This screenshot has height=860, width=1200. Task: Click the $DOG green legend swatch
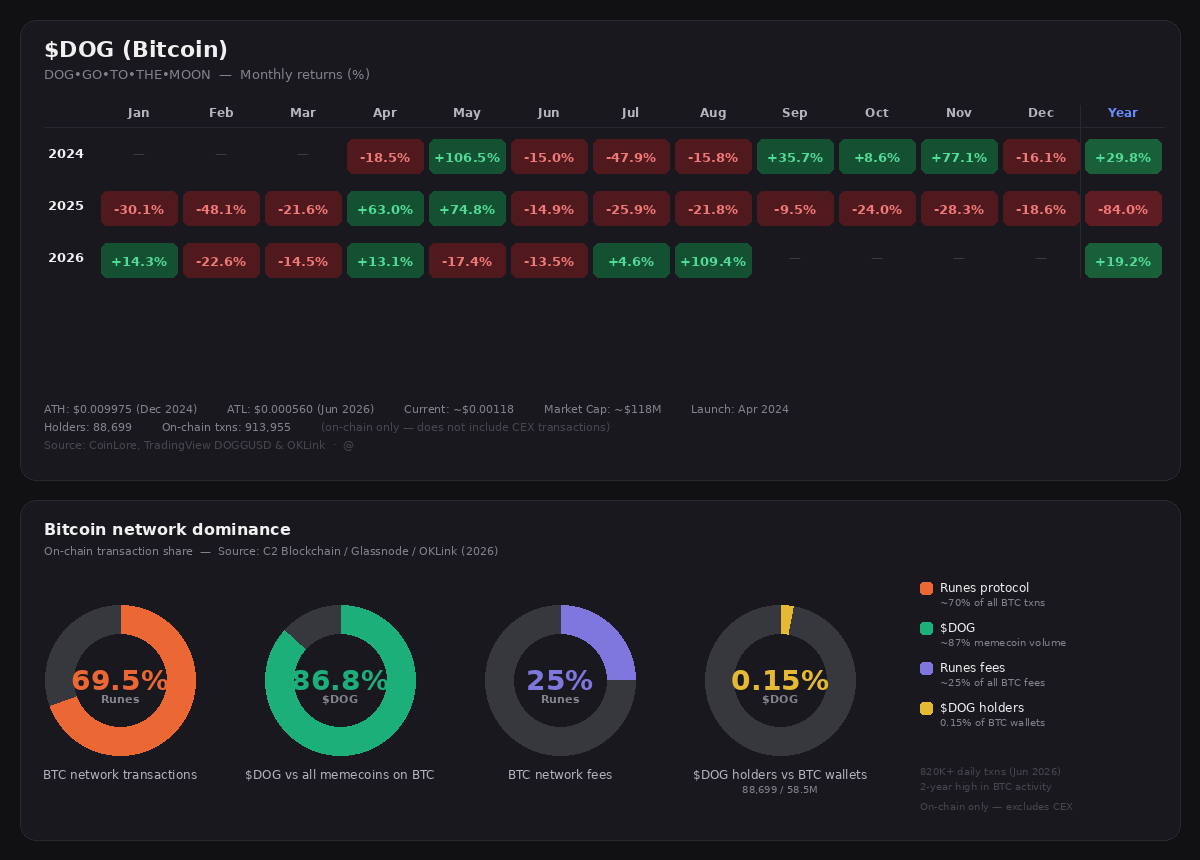(x=926, y=628)
